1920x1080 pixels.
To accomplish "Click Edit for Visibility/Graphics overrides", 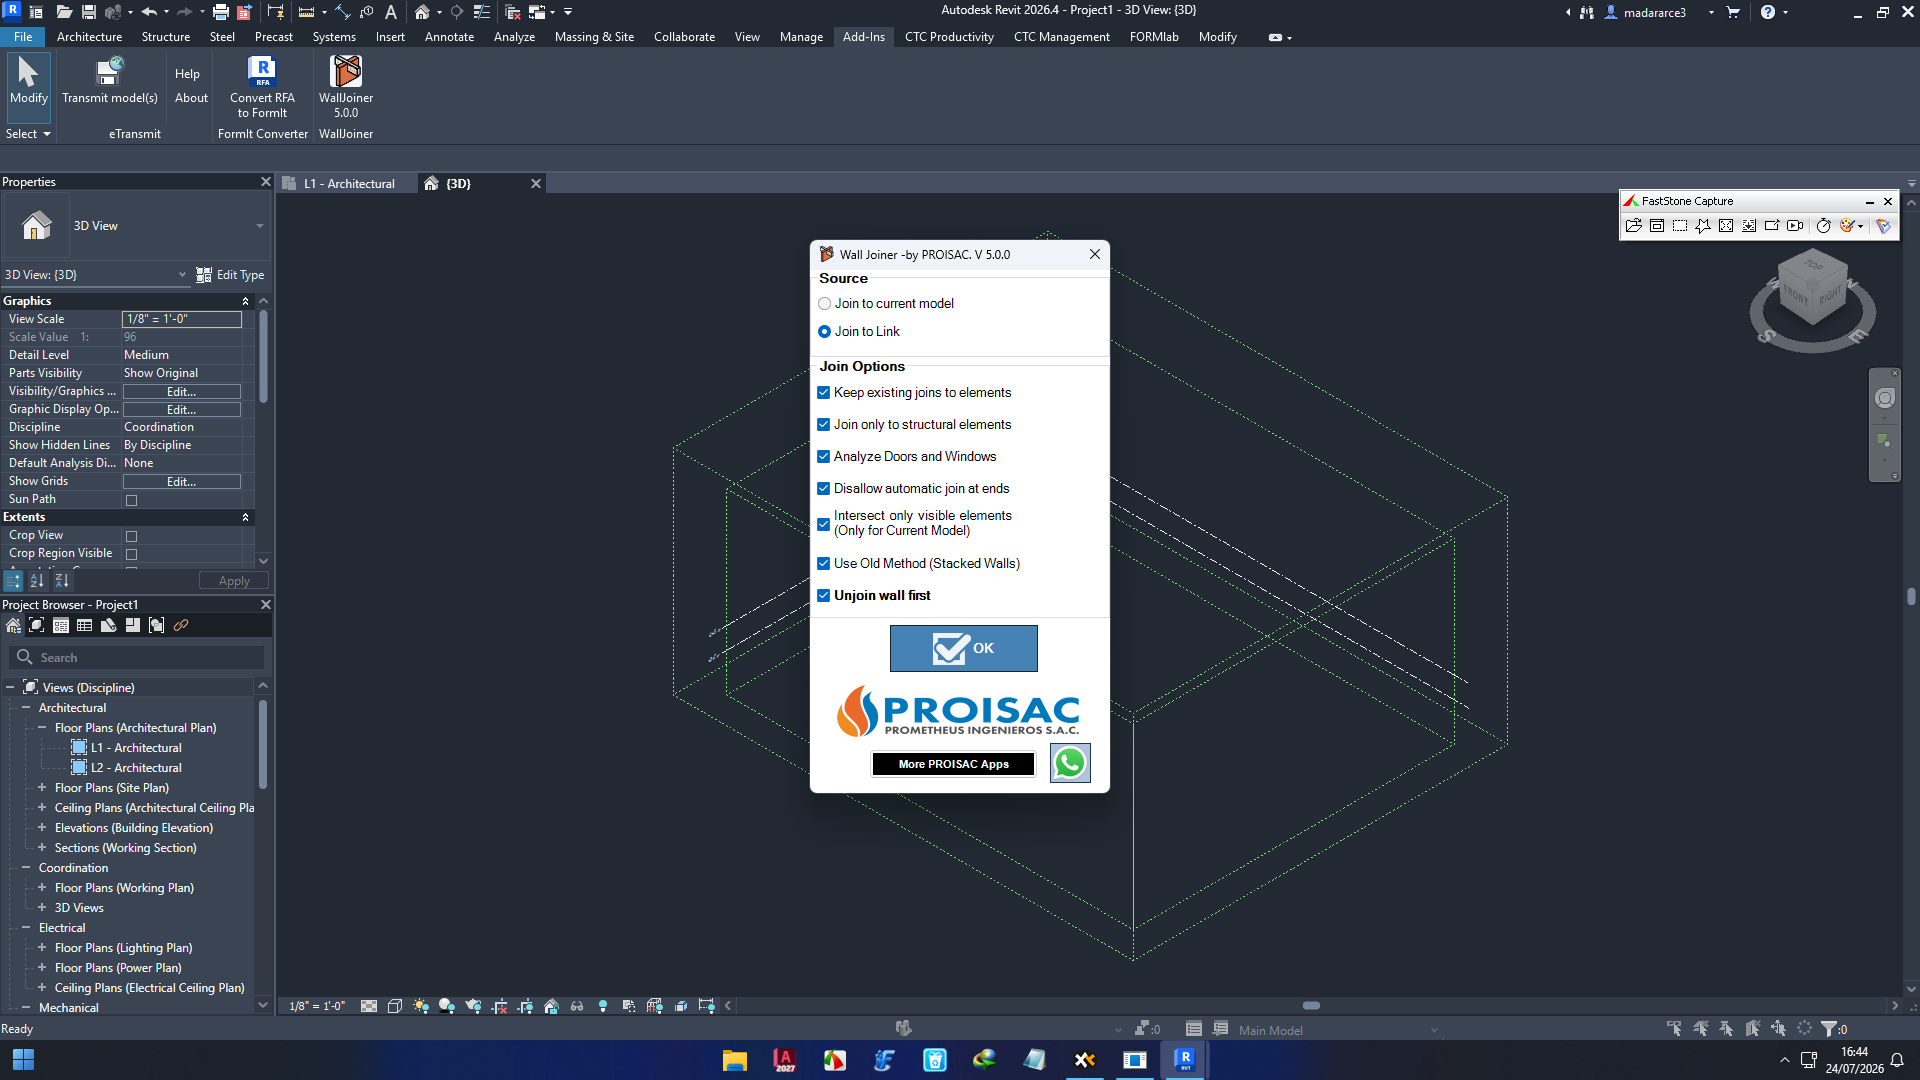I will click(181, 392).
